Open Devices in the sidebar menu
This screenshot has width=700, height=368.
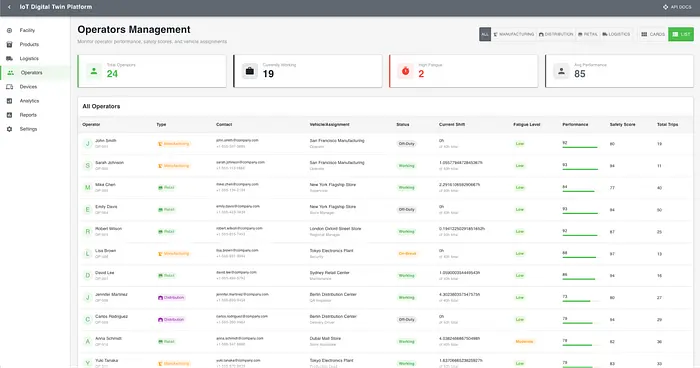pos(28,87)
